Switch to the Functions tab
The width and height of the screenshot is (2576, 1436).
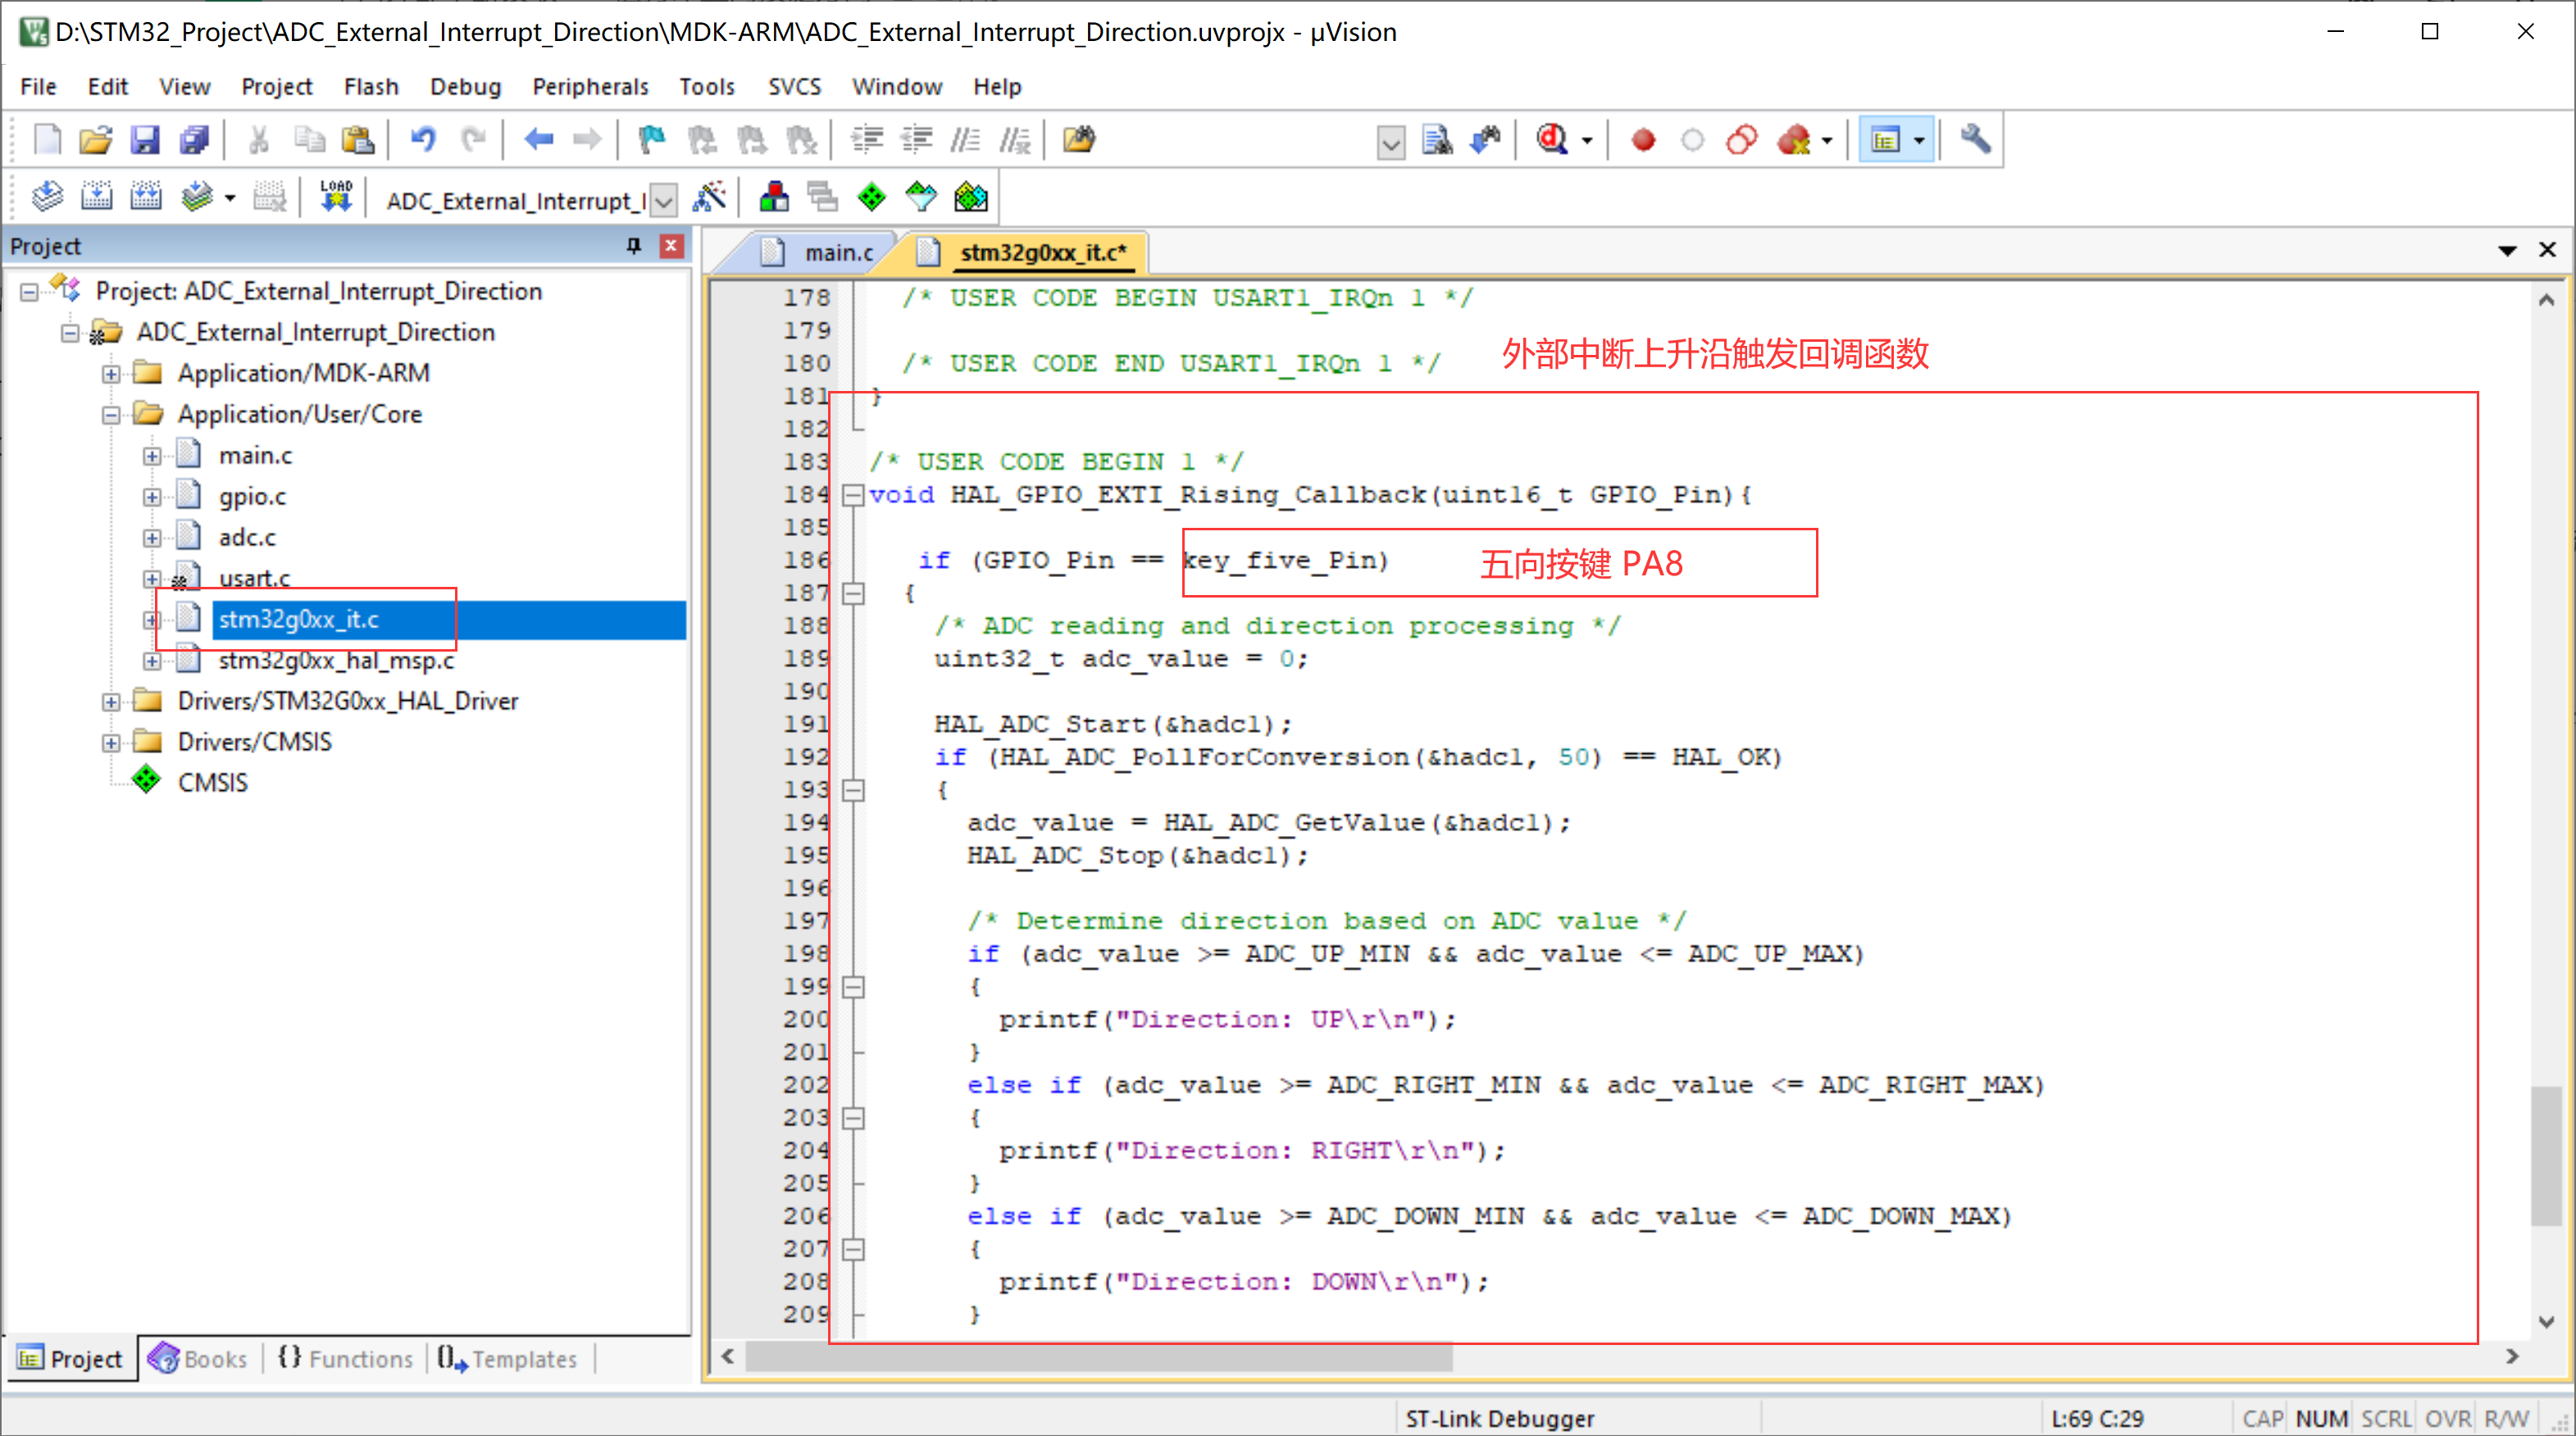click(345, 1359)
